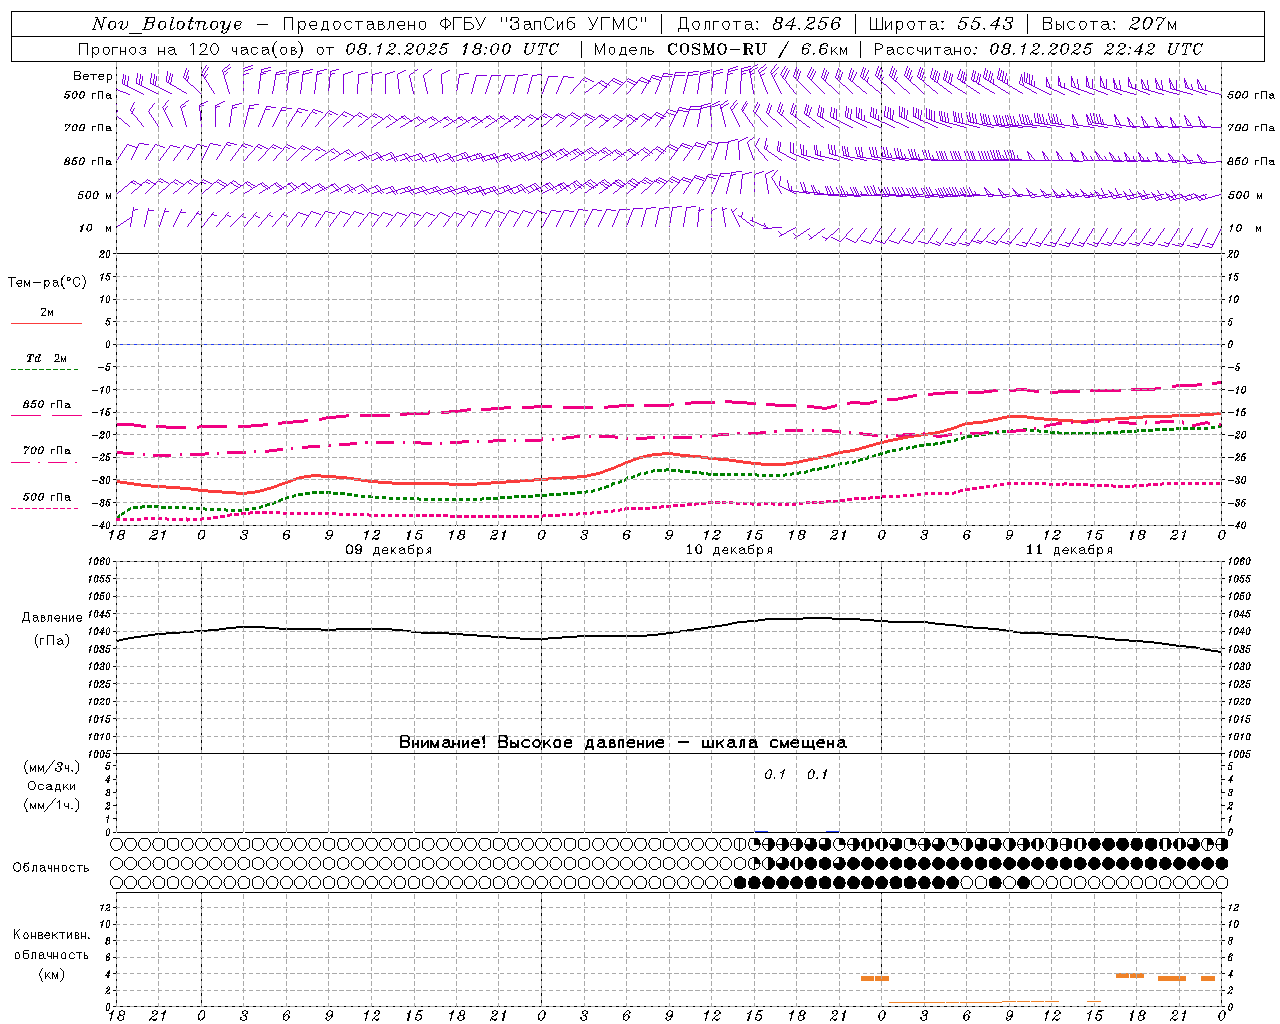Click the Рассчитано: 08.12.2025 22:42 UTC timestamp

1038,49
